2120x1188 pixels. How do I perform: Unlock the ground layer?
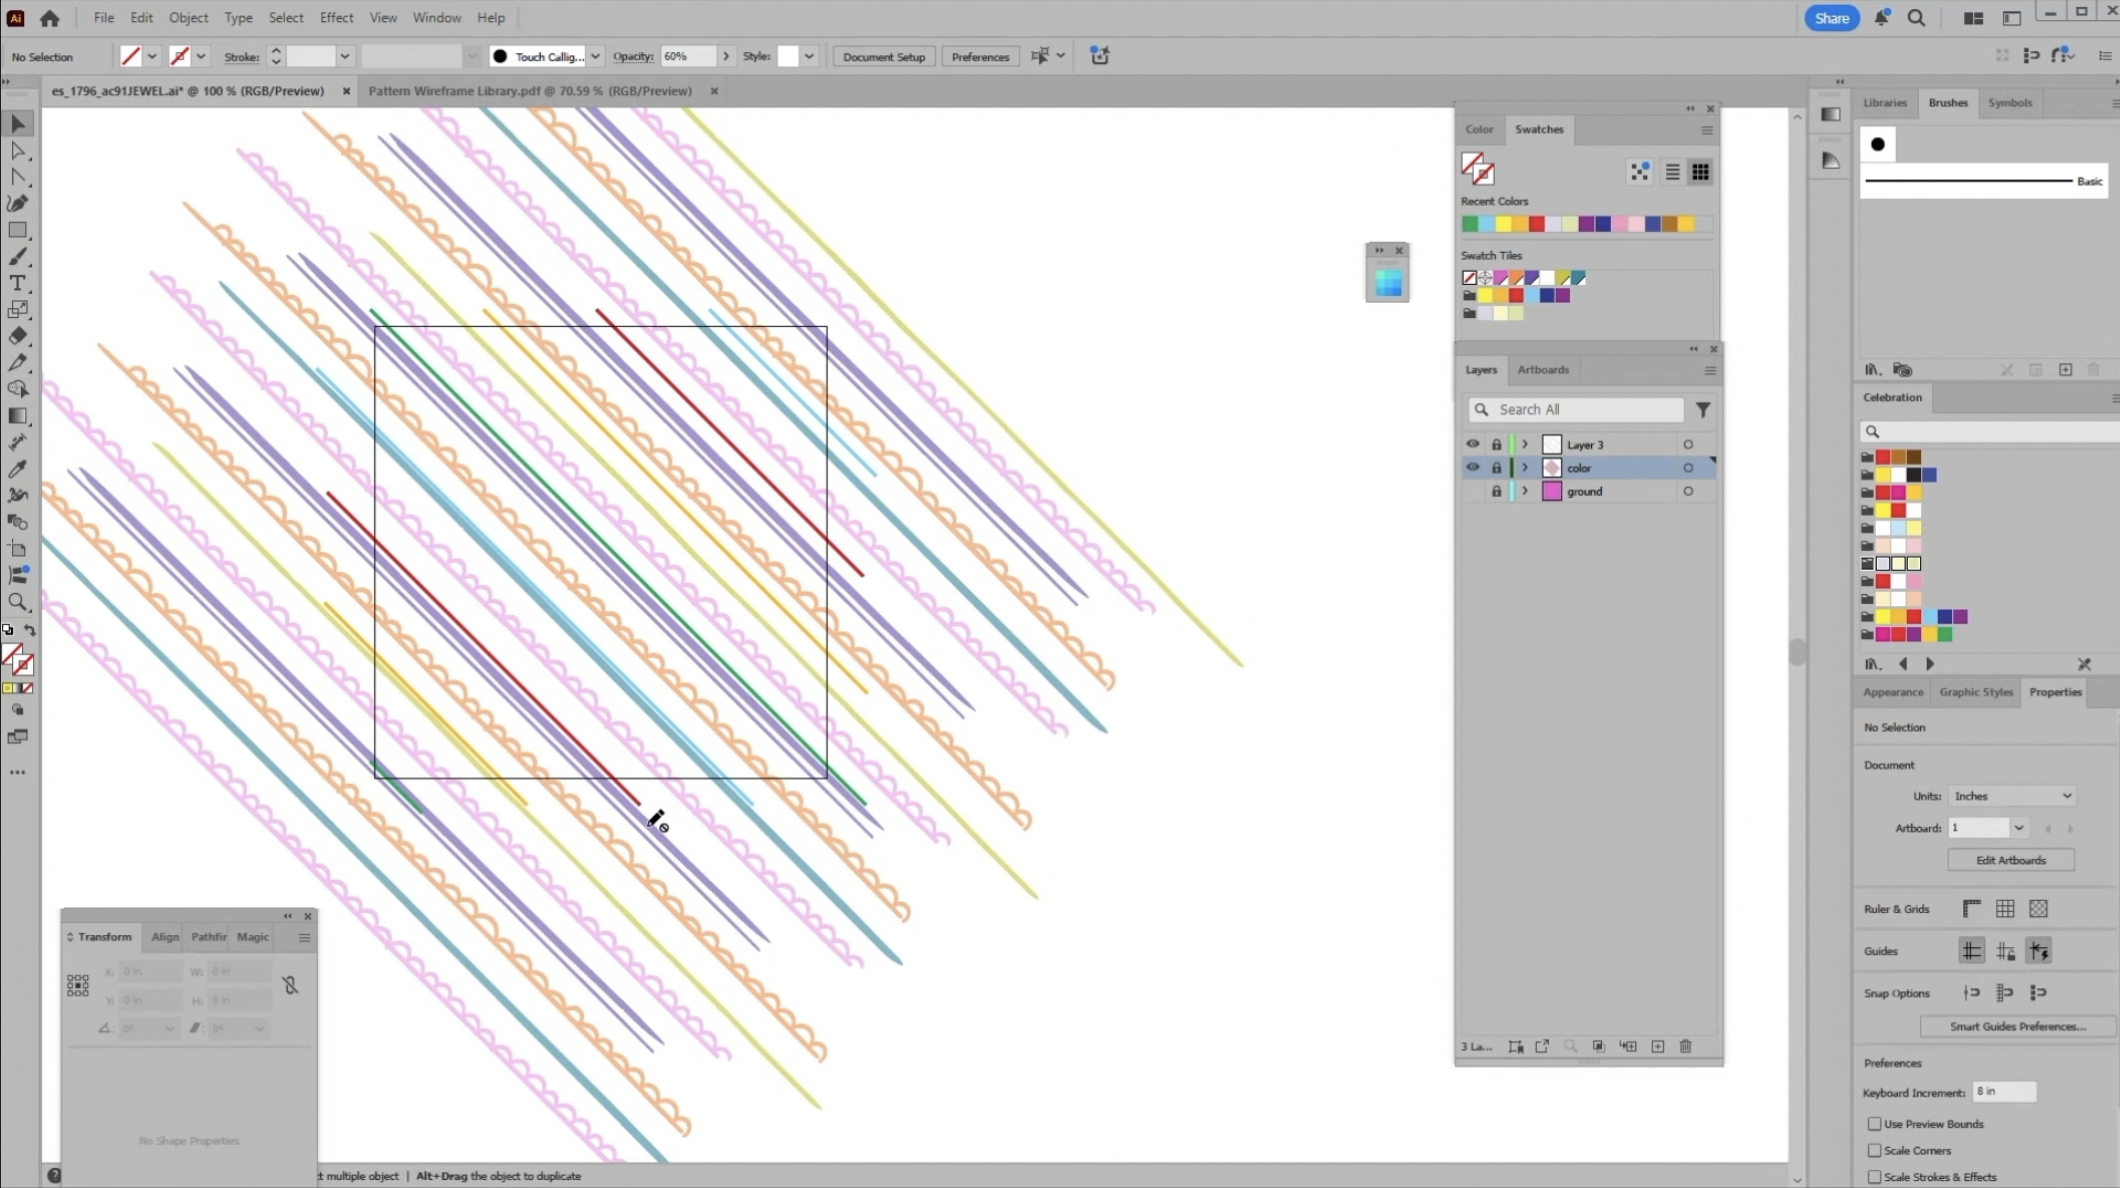click(x=1497, y=491)
